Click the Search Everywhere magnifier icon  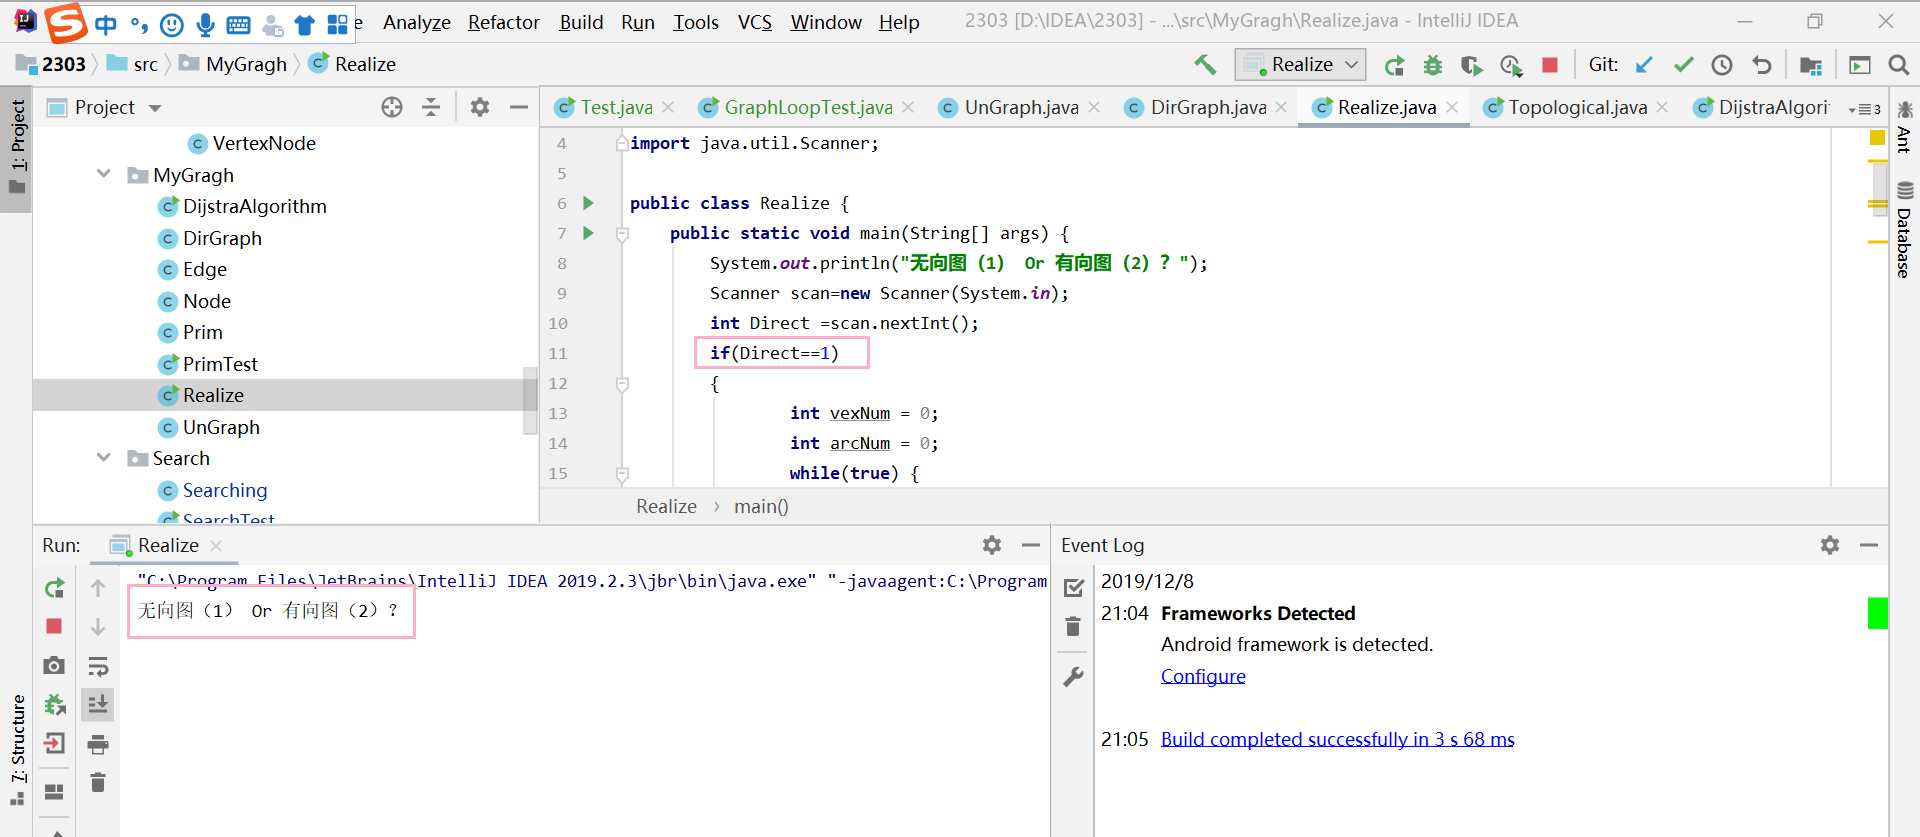(x=1898, y=65)
